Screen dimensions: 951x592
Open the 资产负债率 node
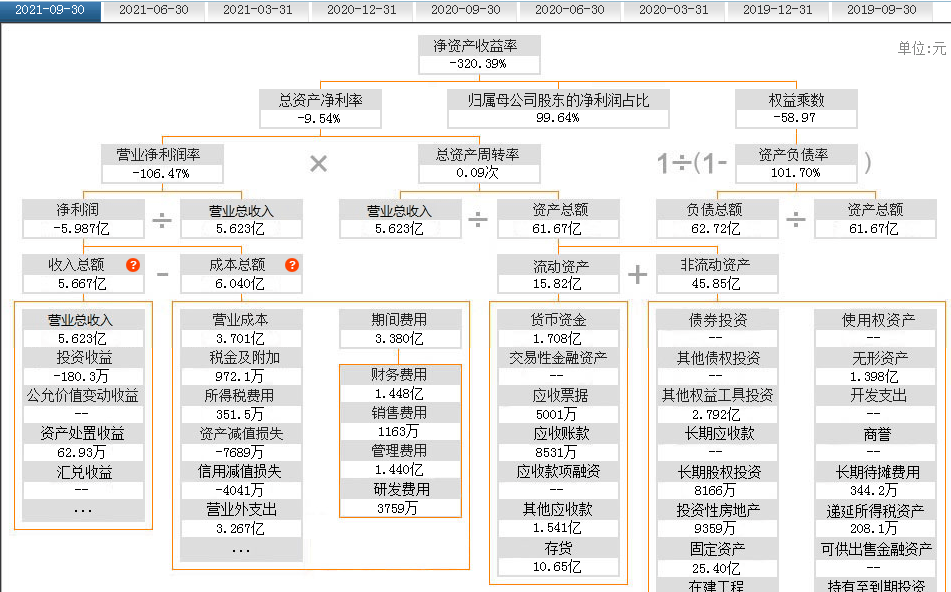coord(796,163)
